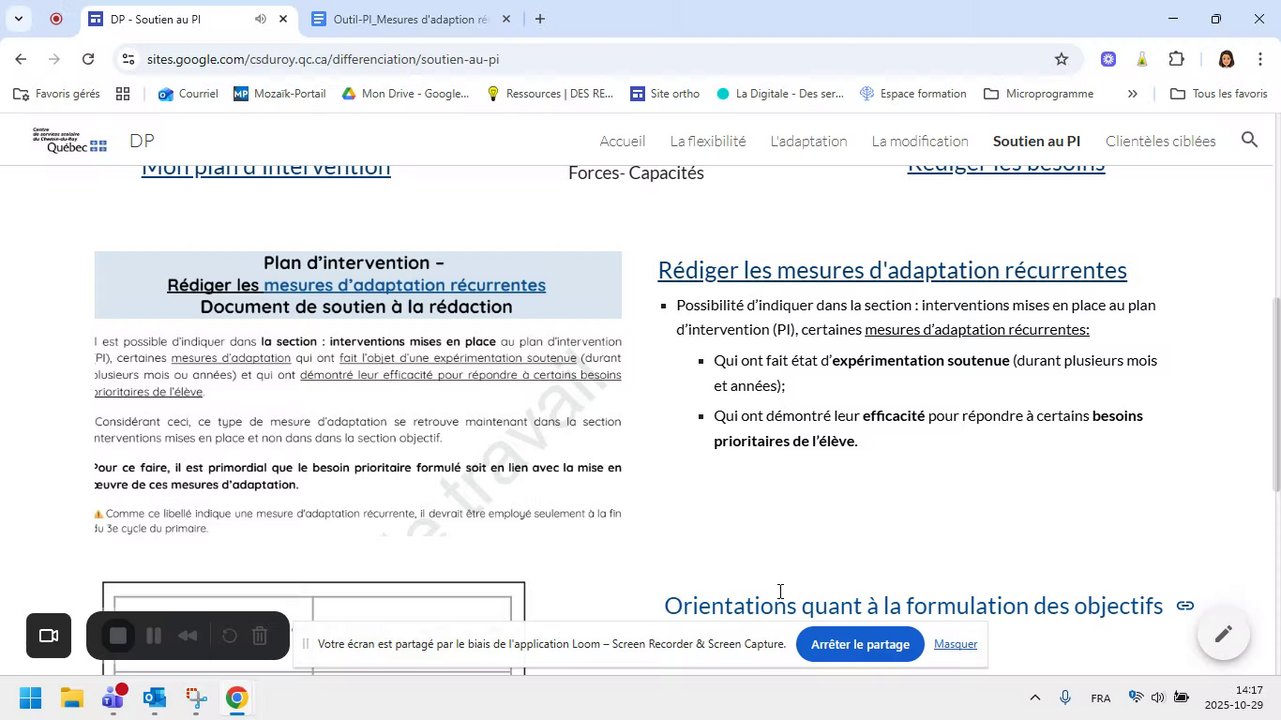Screen dimensions: 1281x720
Task: Click the flask extension icon
Action: 1142,59
